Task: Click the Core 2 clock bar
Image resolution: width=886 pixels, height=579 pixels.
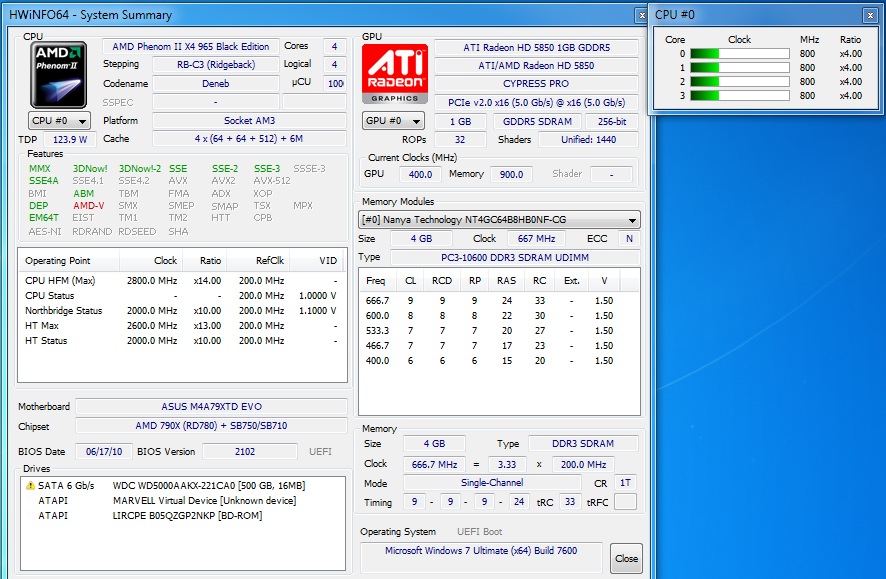Action: click(x=740, y=81)
